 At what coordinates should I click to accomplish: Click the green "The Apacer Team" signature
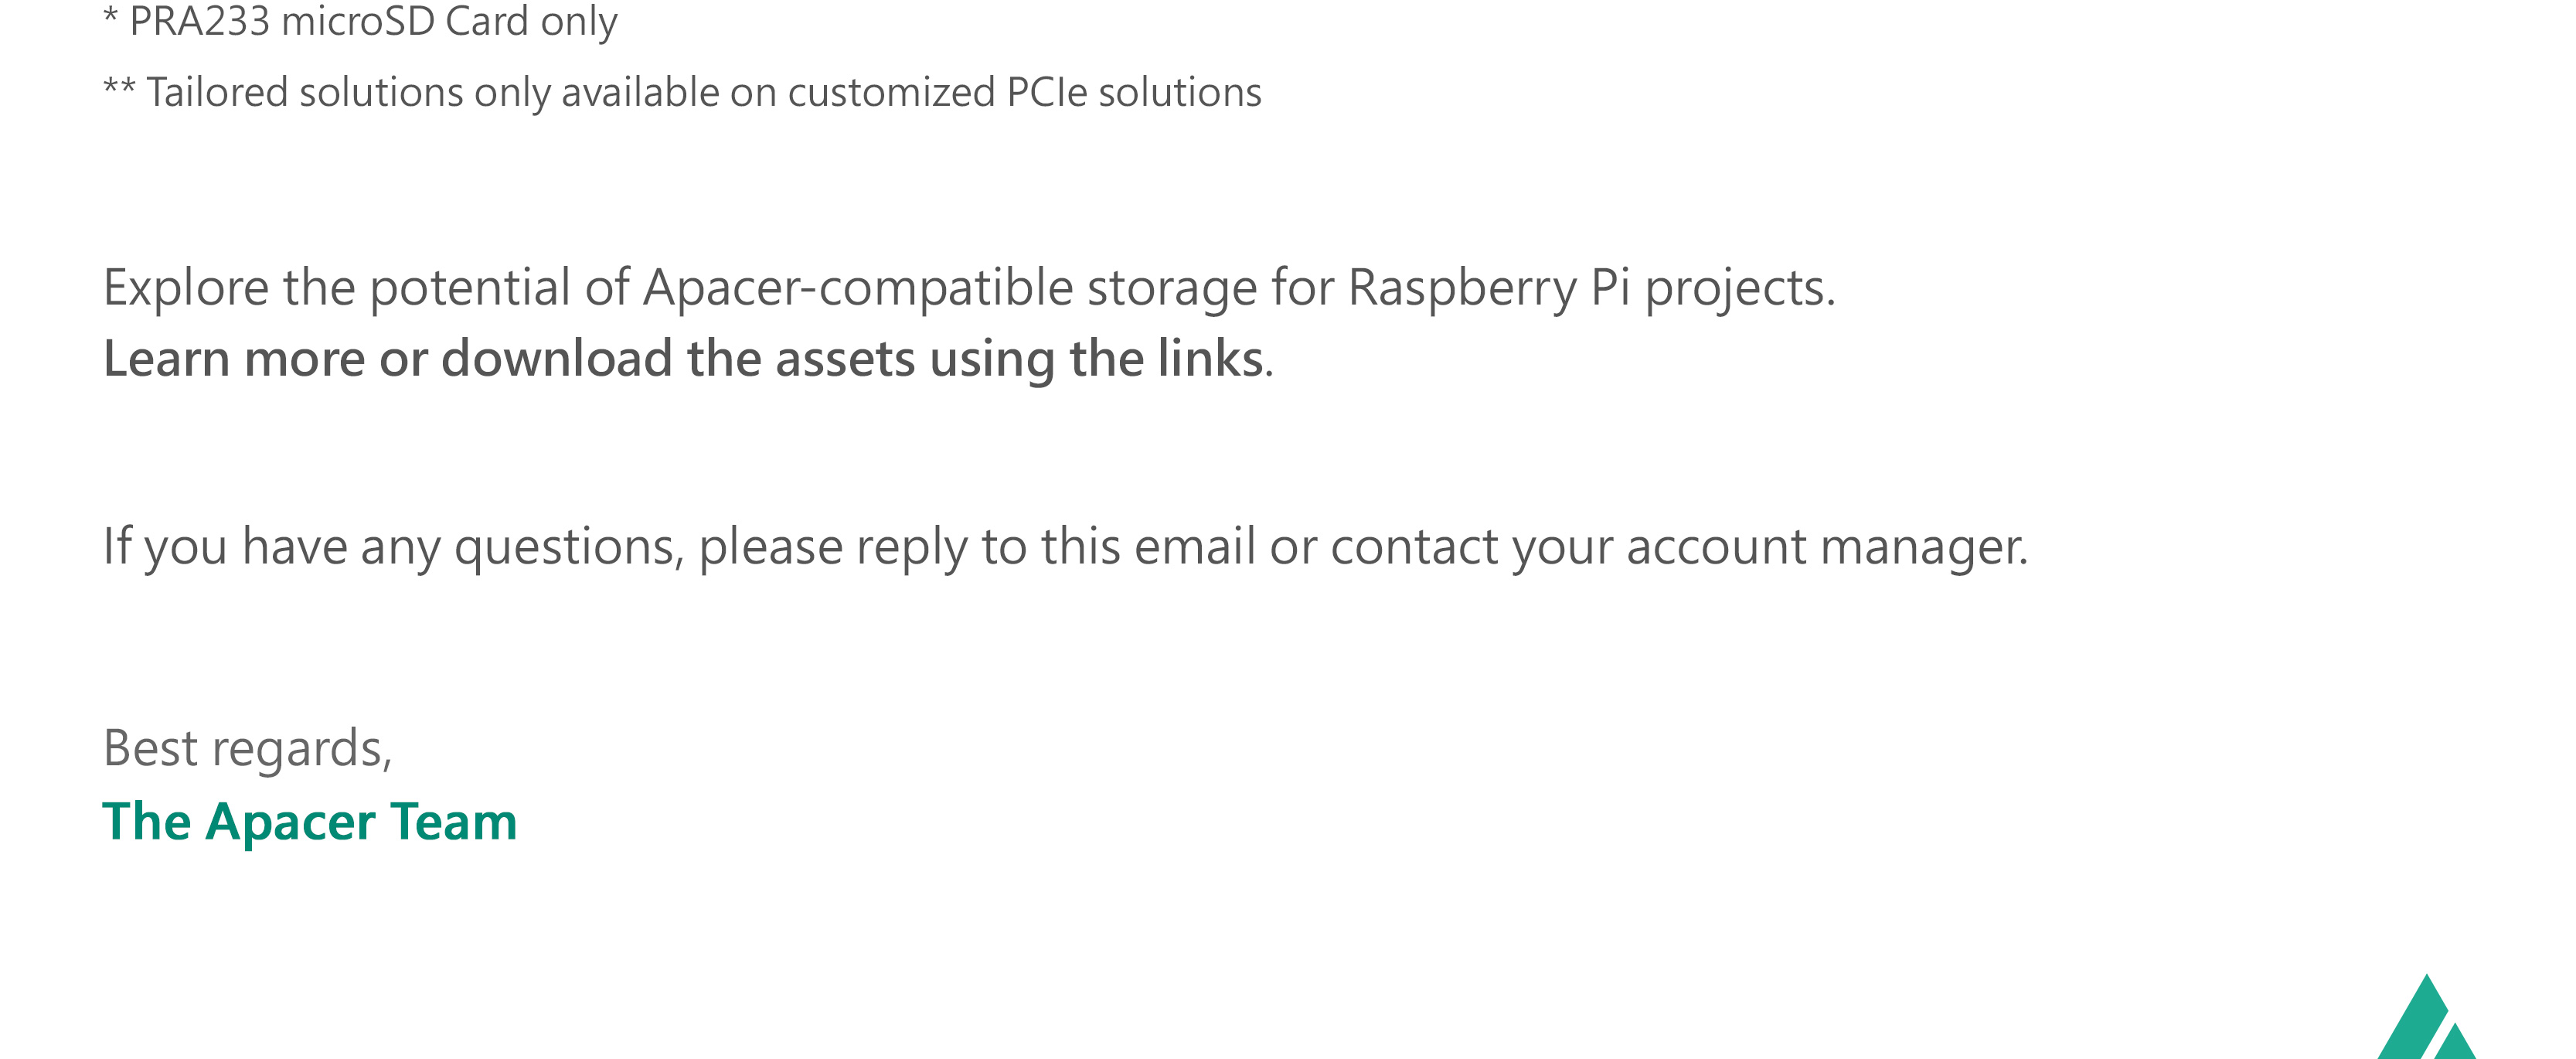pos(310,822)
